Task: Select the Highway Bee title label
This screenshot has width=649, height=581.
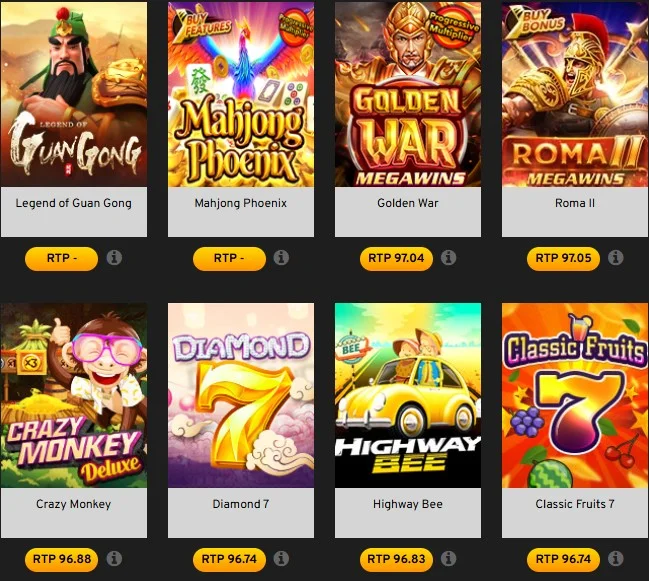Action: point(408,504)
